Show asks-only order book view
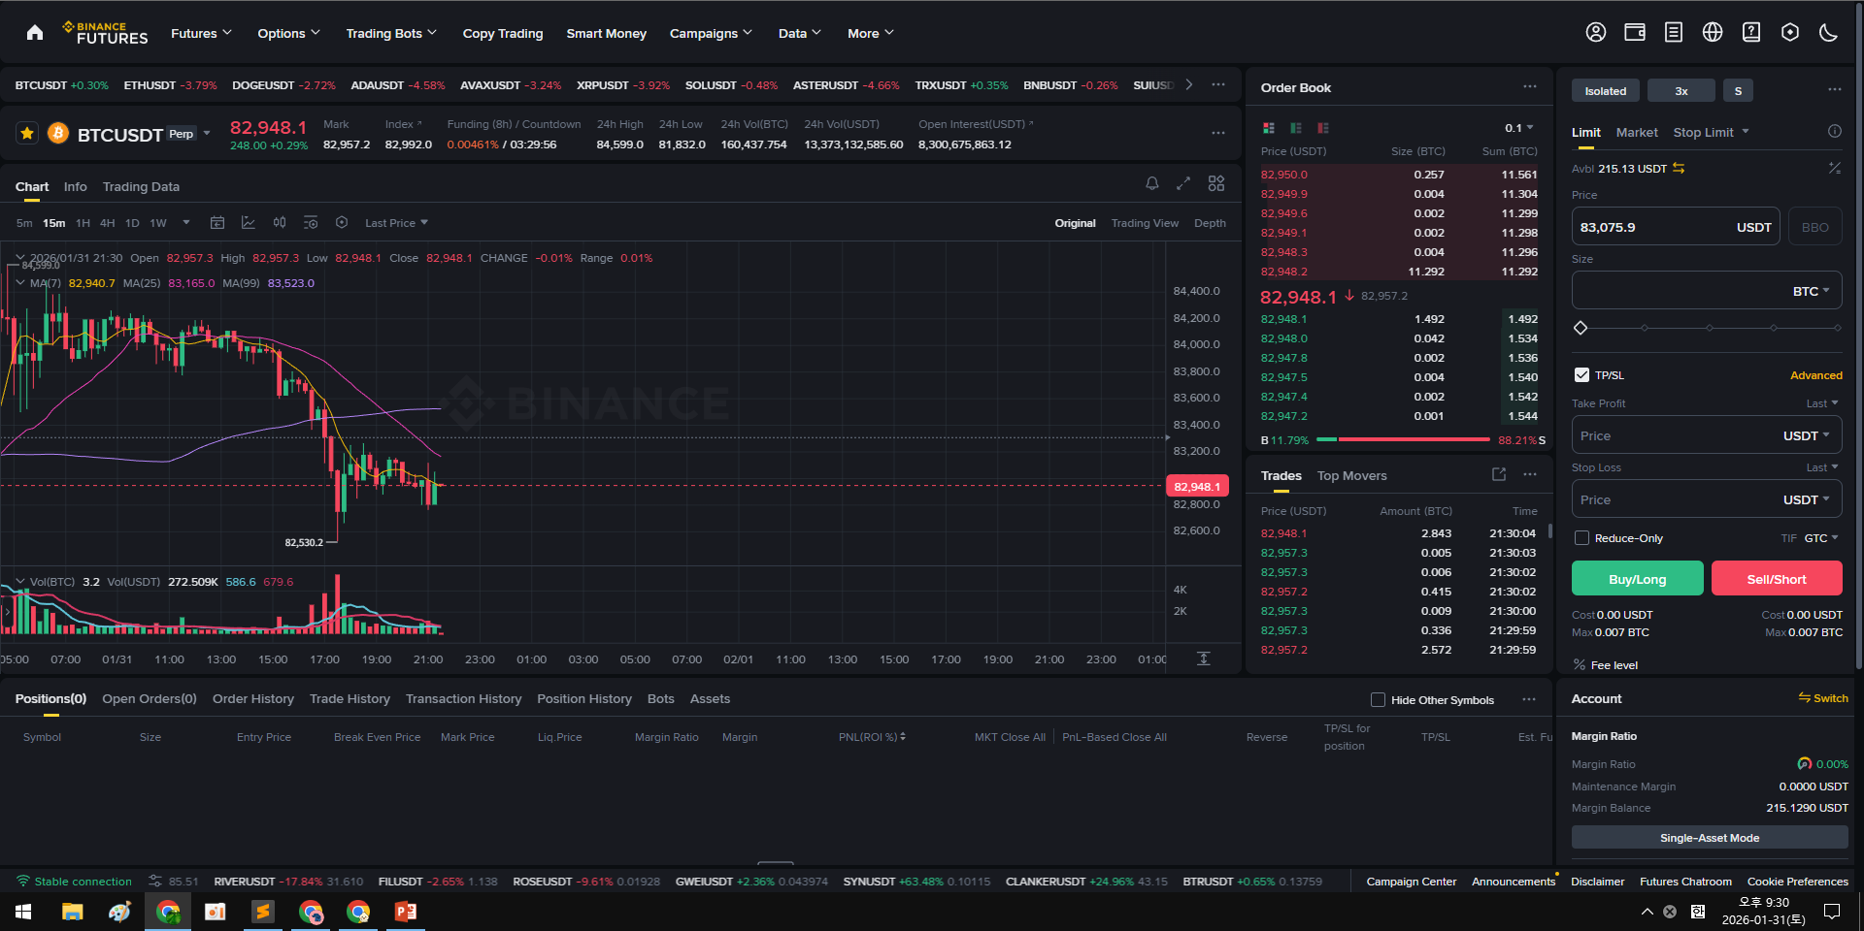The height and width of the screenshot is (931, 1864). pos(1323,128)
